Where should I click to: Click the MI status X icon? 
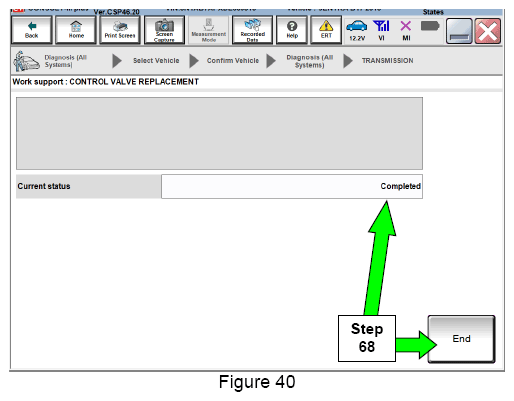coord(406,30)
